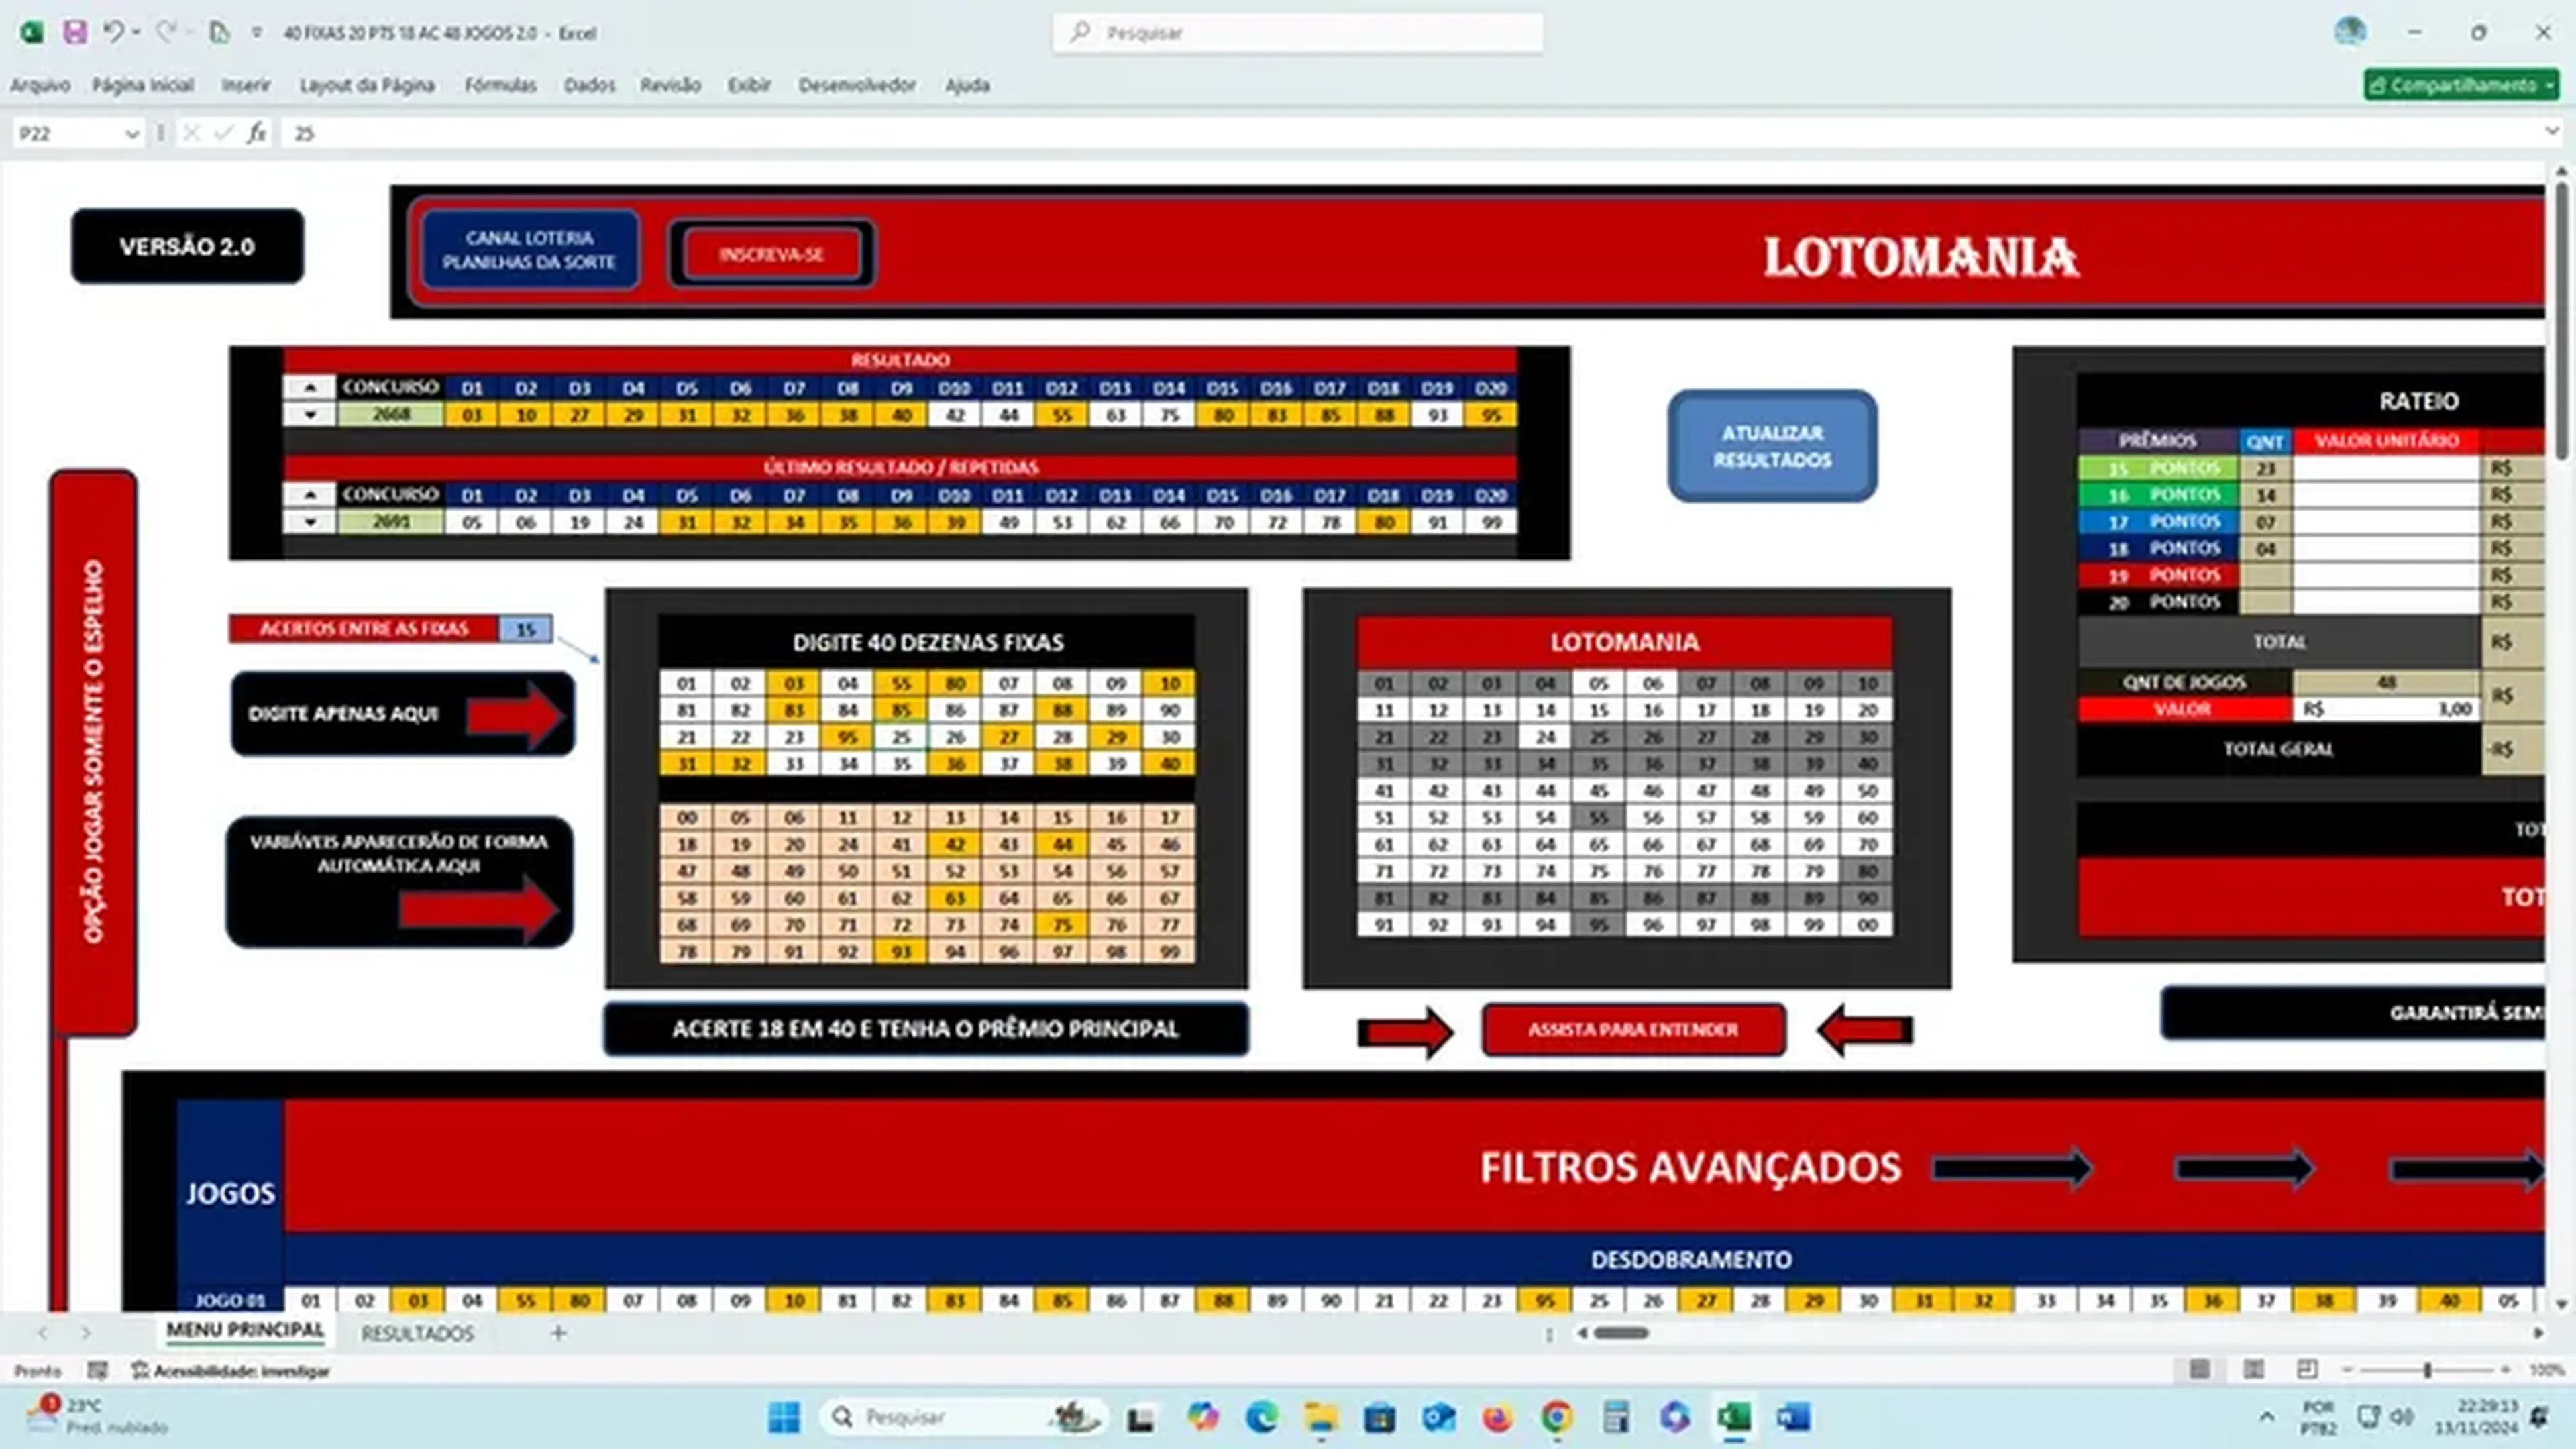Open the Fórmulas ribbon tab
The height and width of the screenshot is (1449, 2576).
[500, 85]
